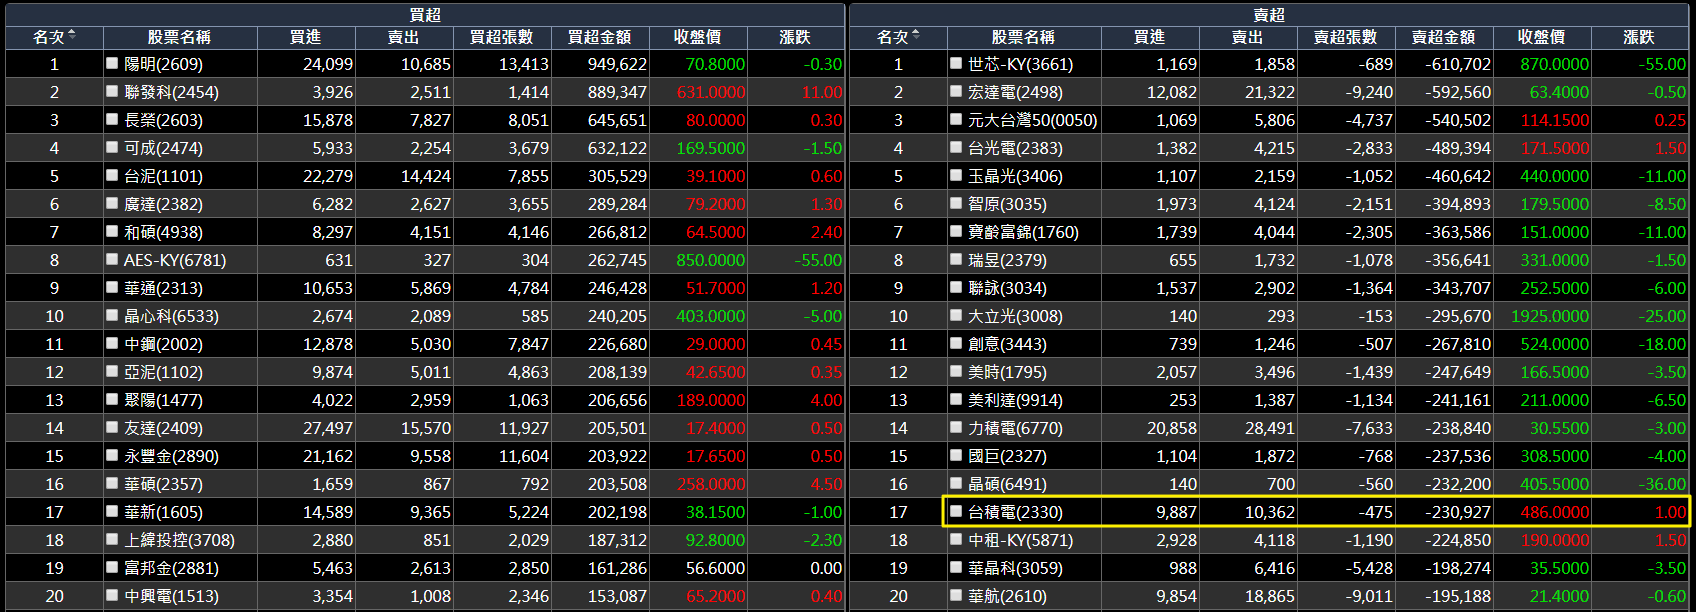Click the 收盤價 header in the 賣超 table
1696x612 pixels.
tap(1541, 37)
